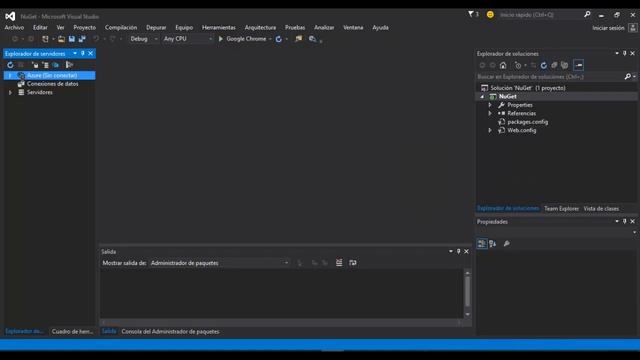Select packages.config file

click(527, 122)
